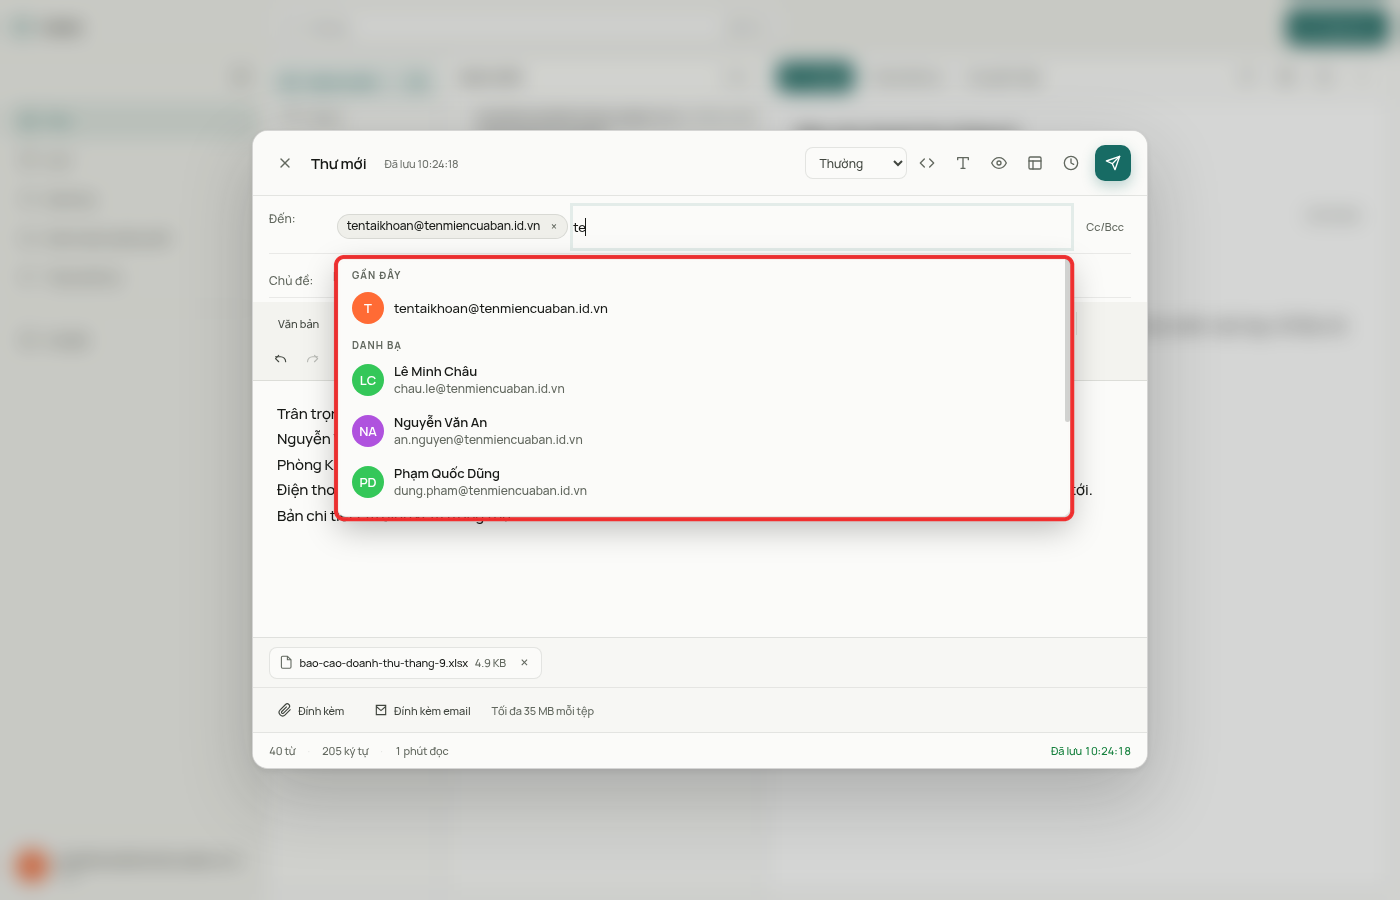The image size is (1400, 900).
Task: Remove attachment bao-cao-doanh-thu-thang-9.xlsx
Action: (524, 663)
